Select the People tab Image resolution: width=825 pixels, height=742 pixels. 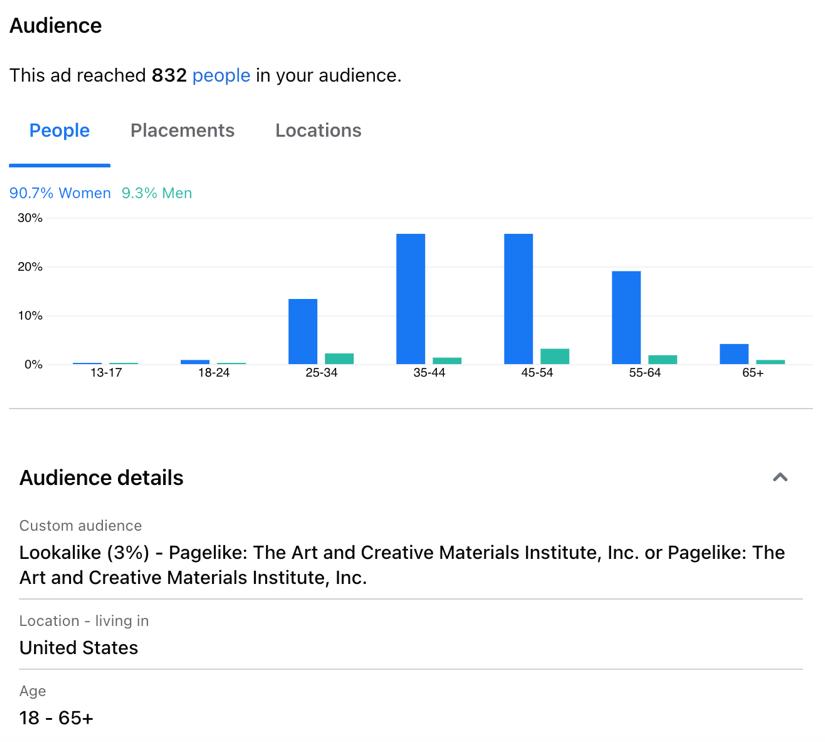(x=60, y=131)
